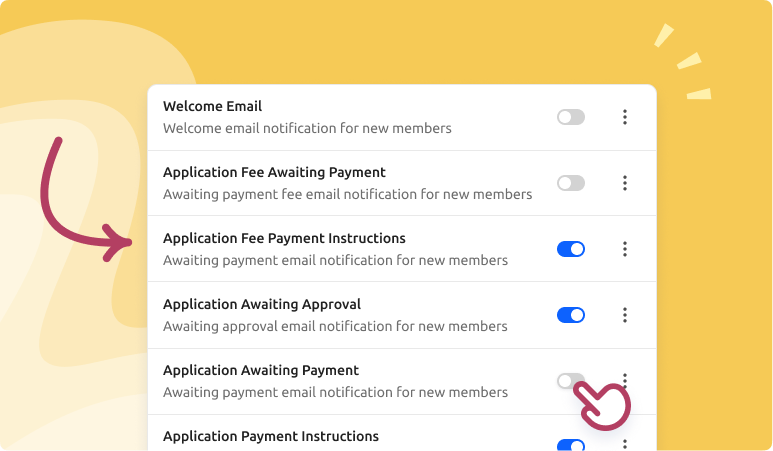Enable the Welcome Email notification toggle
Image resolution: width=773 pixels, height=451 pixels.
click(570, 117)
